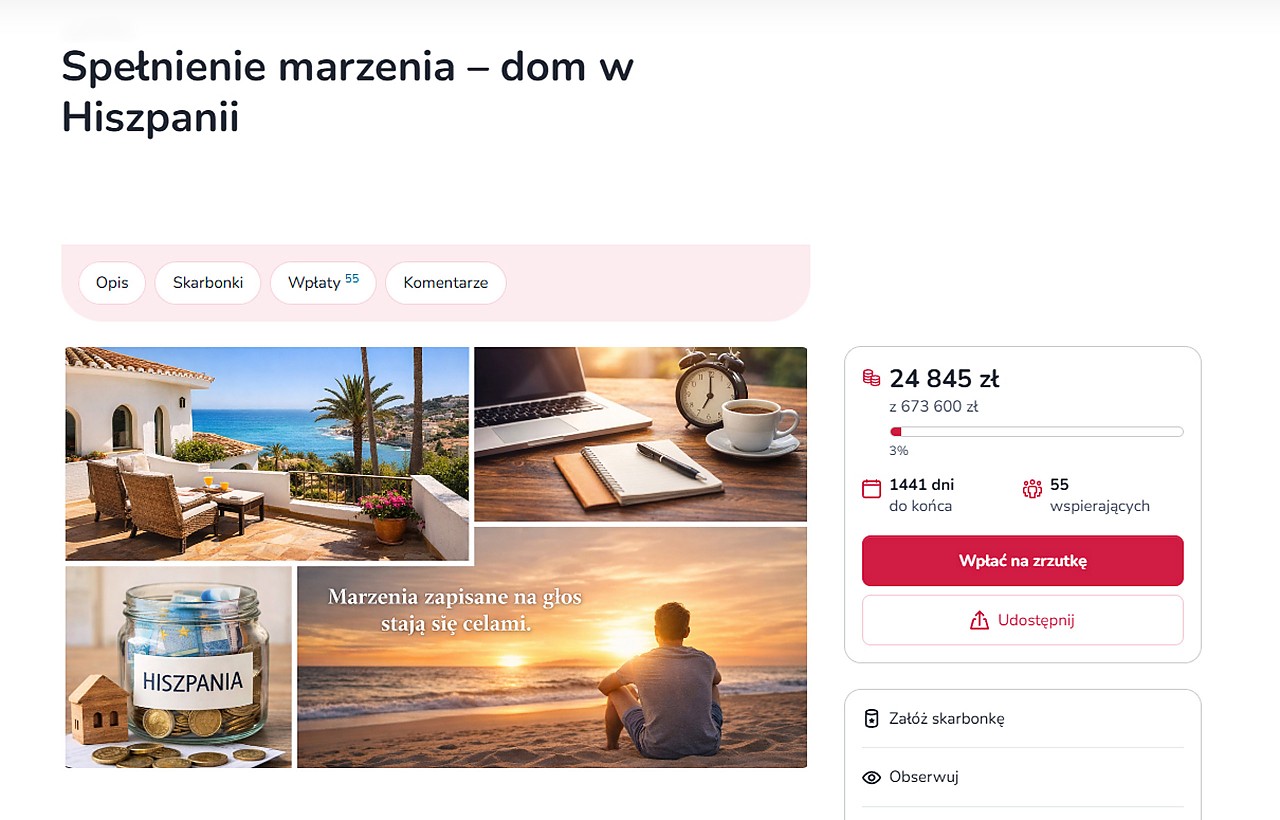Click the eye icon next to Obserwuj
Screen dimensions: 1280x820
point(871,777)
